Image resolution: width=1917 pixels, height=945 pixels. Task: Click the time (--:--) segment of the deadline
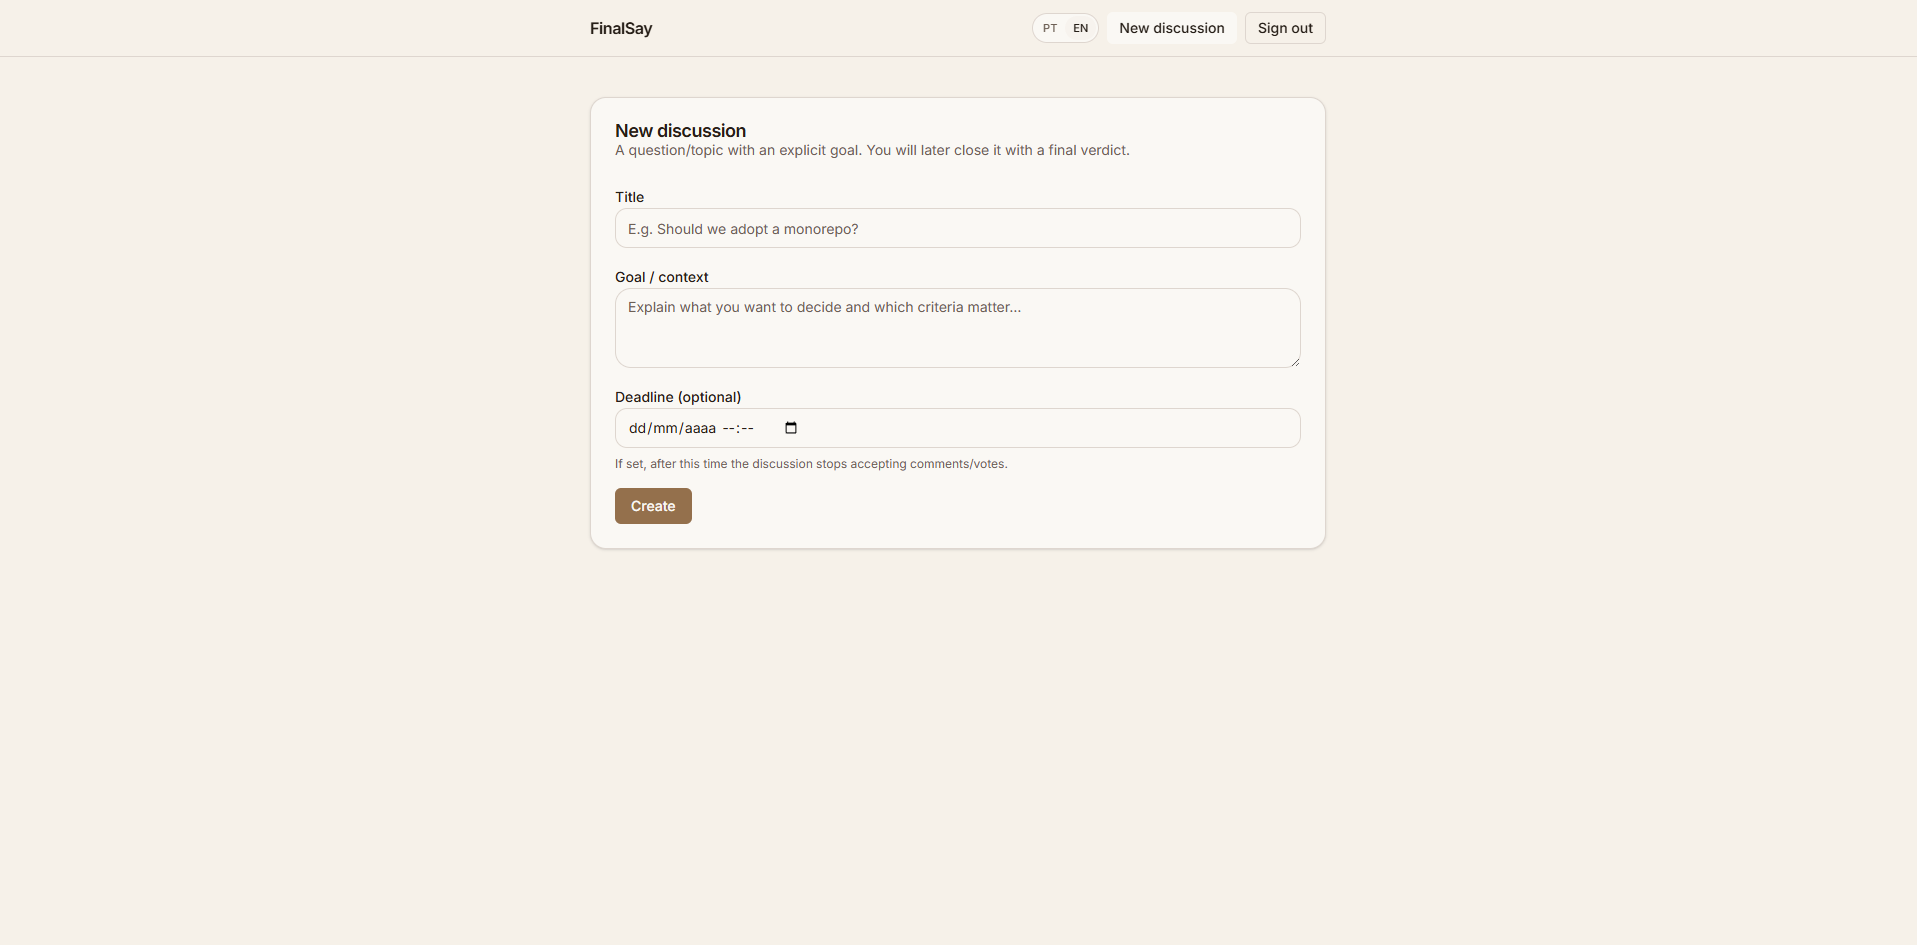point(740,427)
